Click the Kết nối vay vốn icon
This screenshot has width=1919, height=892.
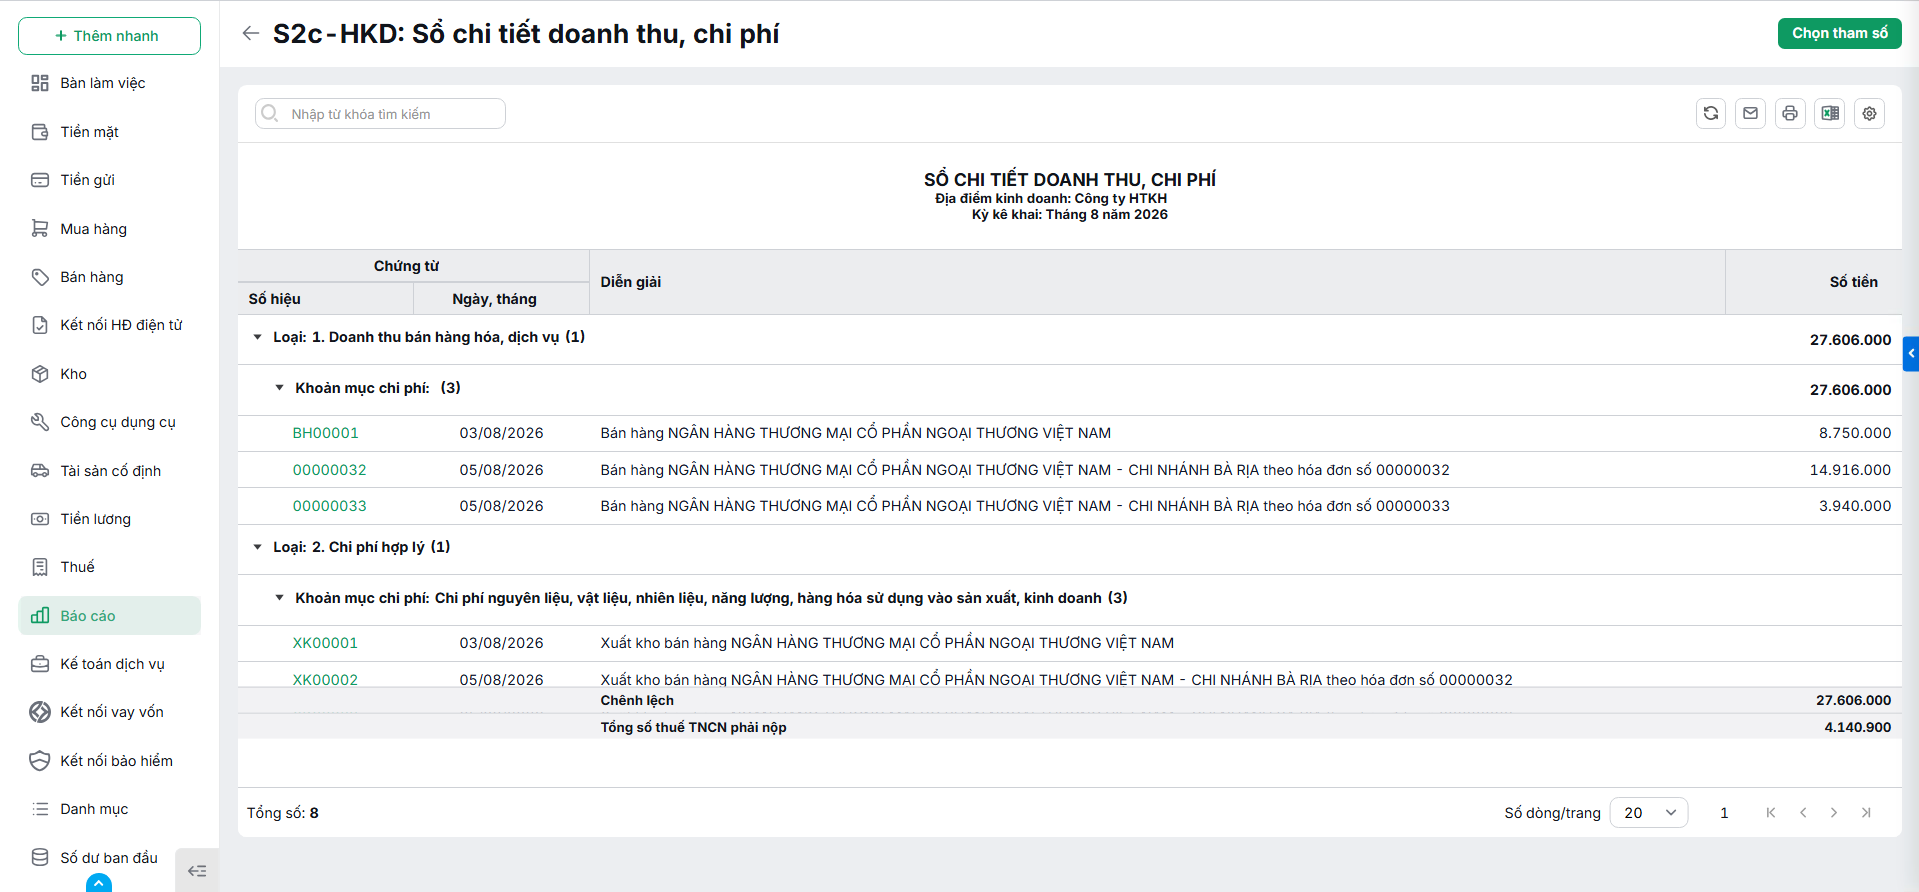40,712
